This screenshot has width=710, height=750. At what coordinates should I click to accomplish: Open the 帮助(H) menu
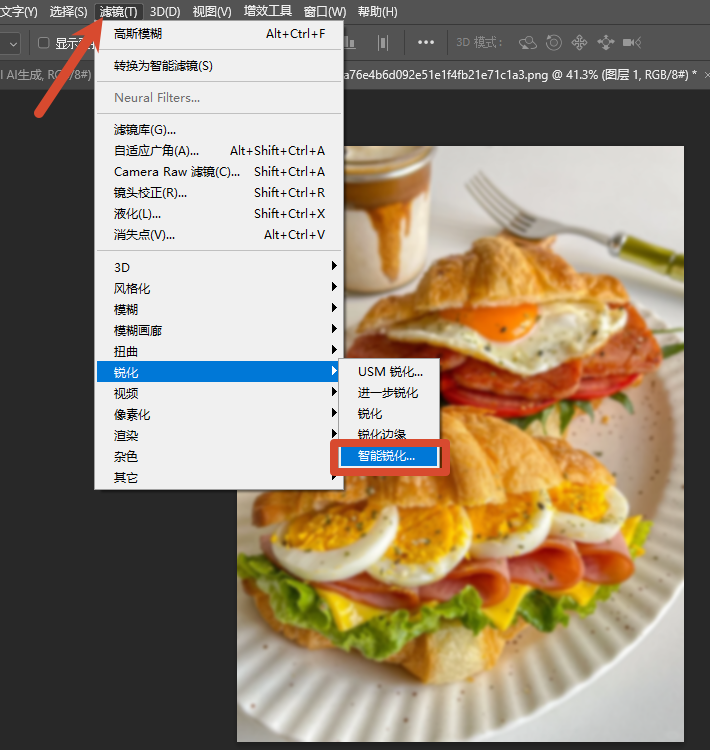tap(377, 11)
